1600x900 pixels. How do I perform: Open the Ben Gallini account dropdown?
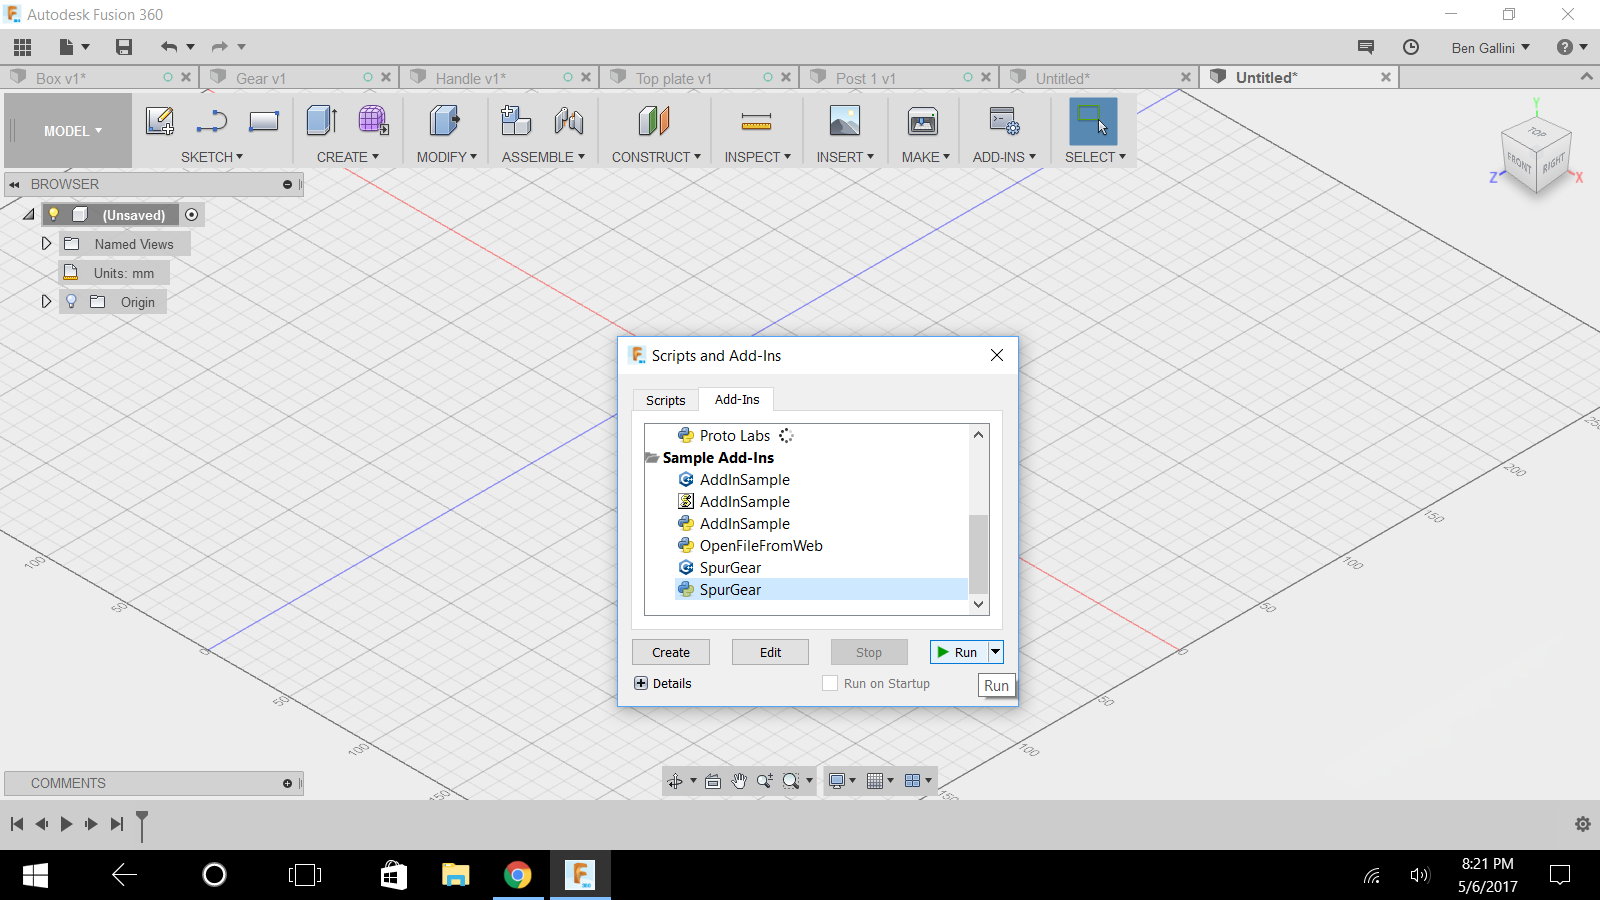pyautogui.click(x=1490, y=47)
